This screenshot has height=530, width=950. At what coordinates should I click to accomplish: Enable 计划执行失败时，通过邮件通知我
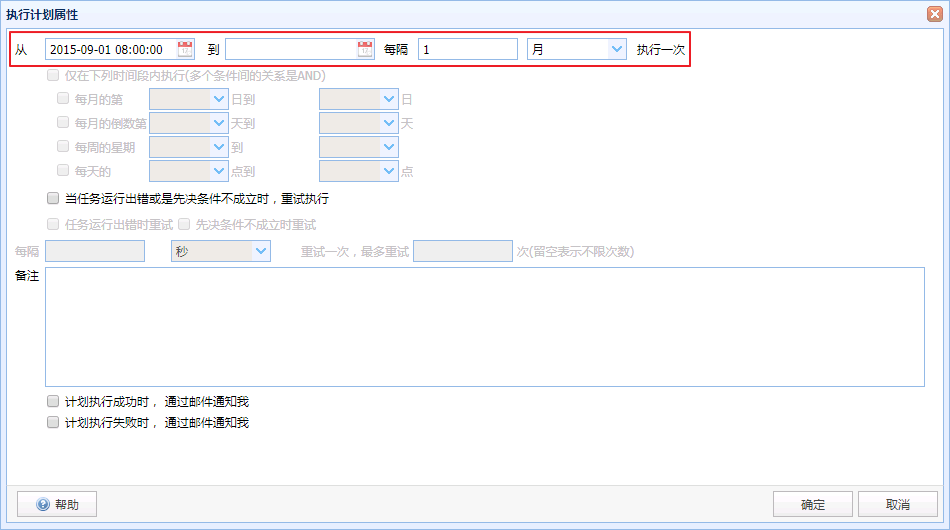click(x=53, y=422)
